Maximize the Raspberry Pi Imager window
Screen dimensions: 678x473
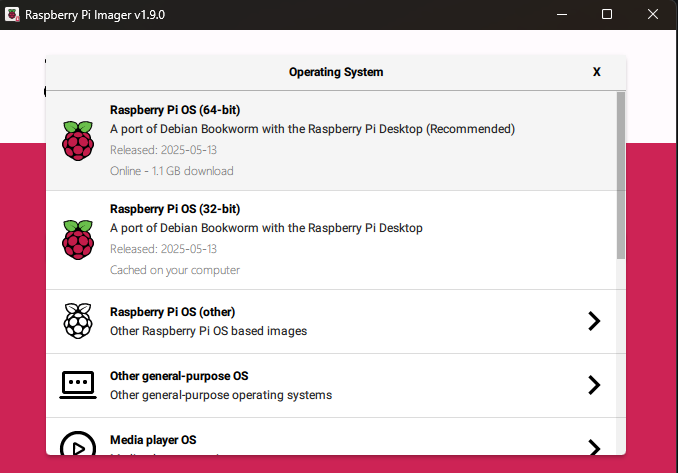pyautogui.click(x=607, y=14)
